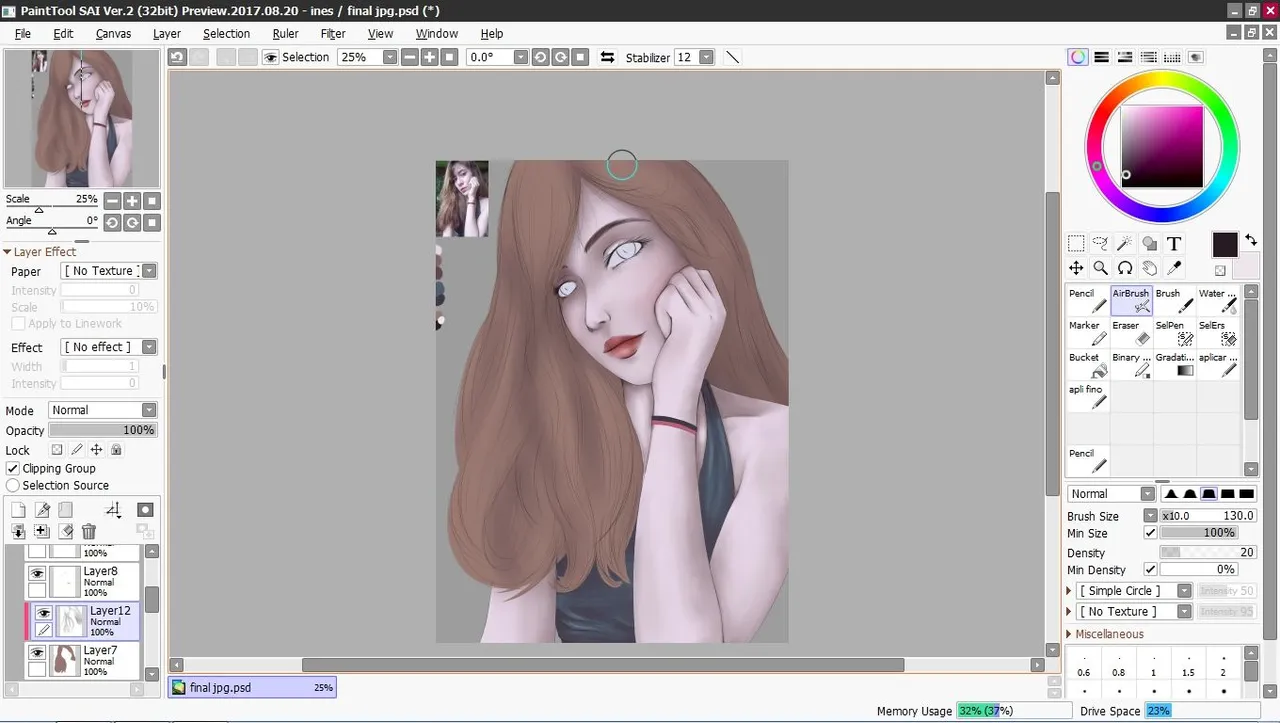Screen dimensions: 1280x723
Task: Open the Filter menu
Action: pyautogui.click(x=333, y=33)
